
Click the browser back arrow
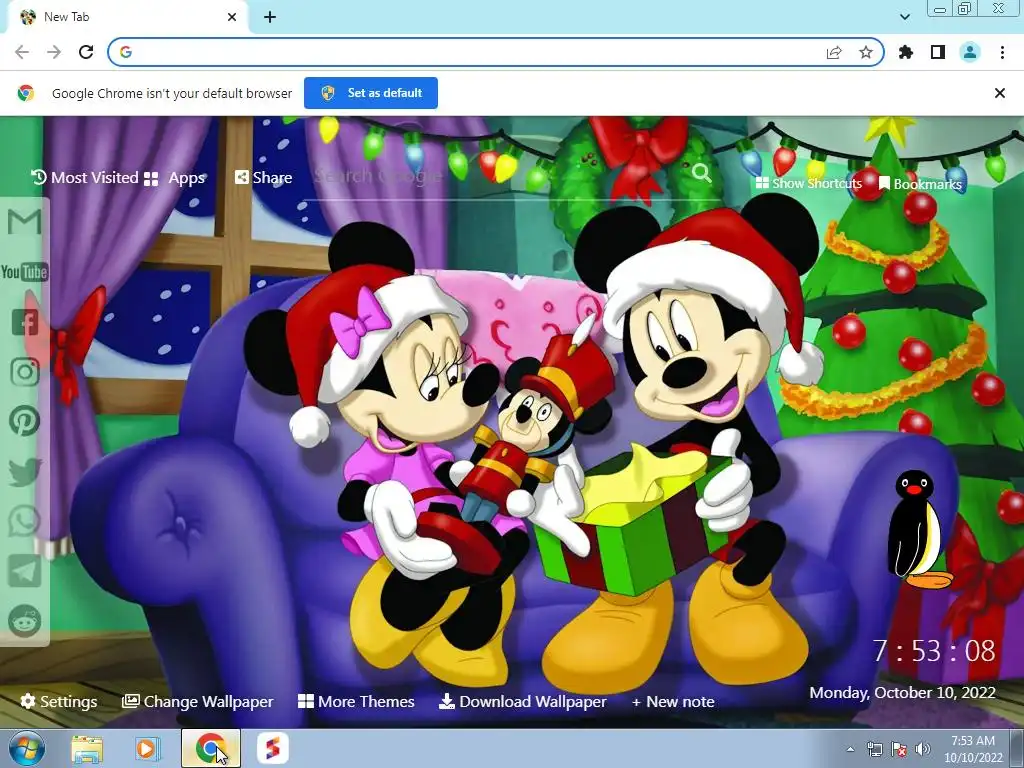pos(22,52)
